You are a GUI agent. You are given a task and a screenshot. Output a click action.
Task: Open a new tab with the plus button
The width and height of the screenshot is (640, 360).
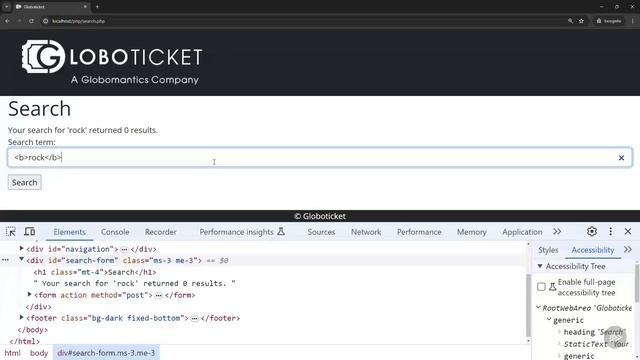pos(97,7)
